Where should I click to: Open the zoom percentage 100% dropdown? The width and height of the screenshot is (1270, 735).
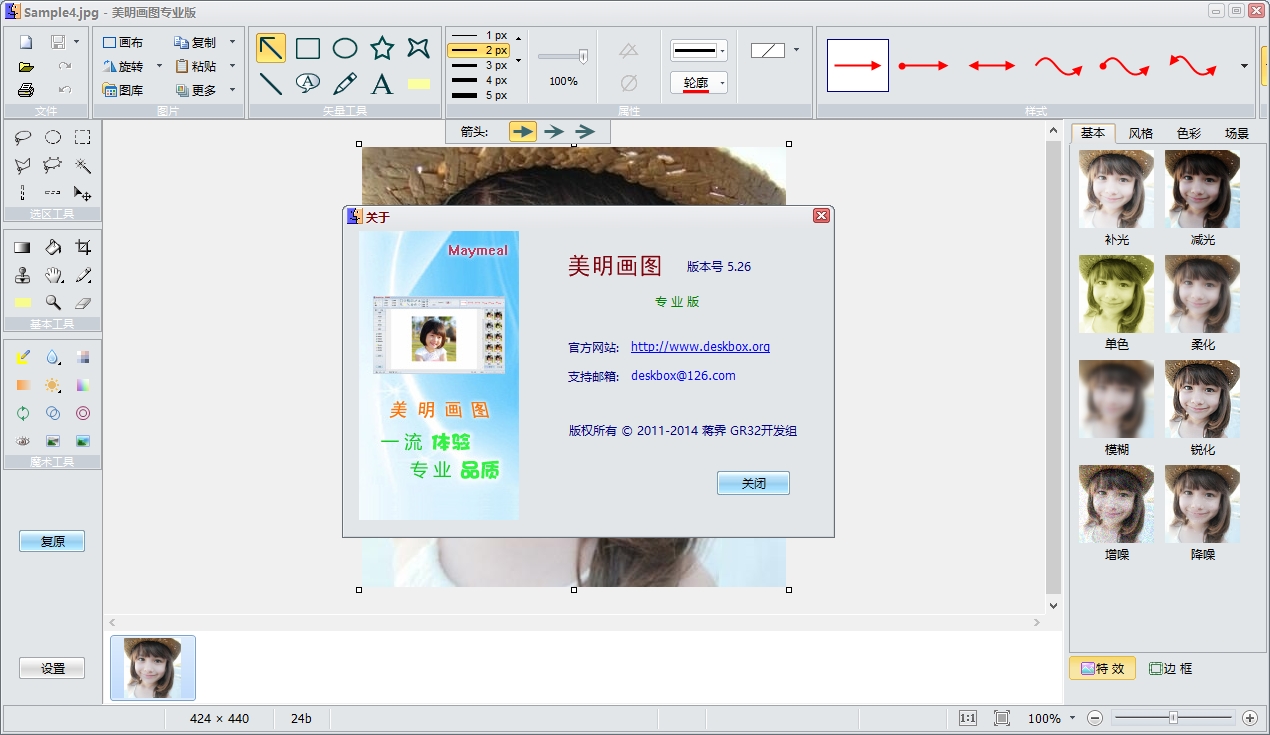coord(1072,718)
